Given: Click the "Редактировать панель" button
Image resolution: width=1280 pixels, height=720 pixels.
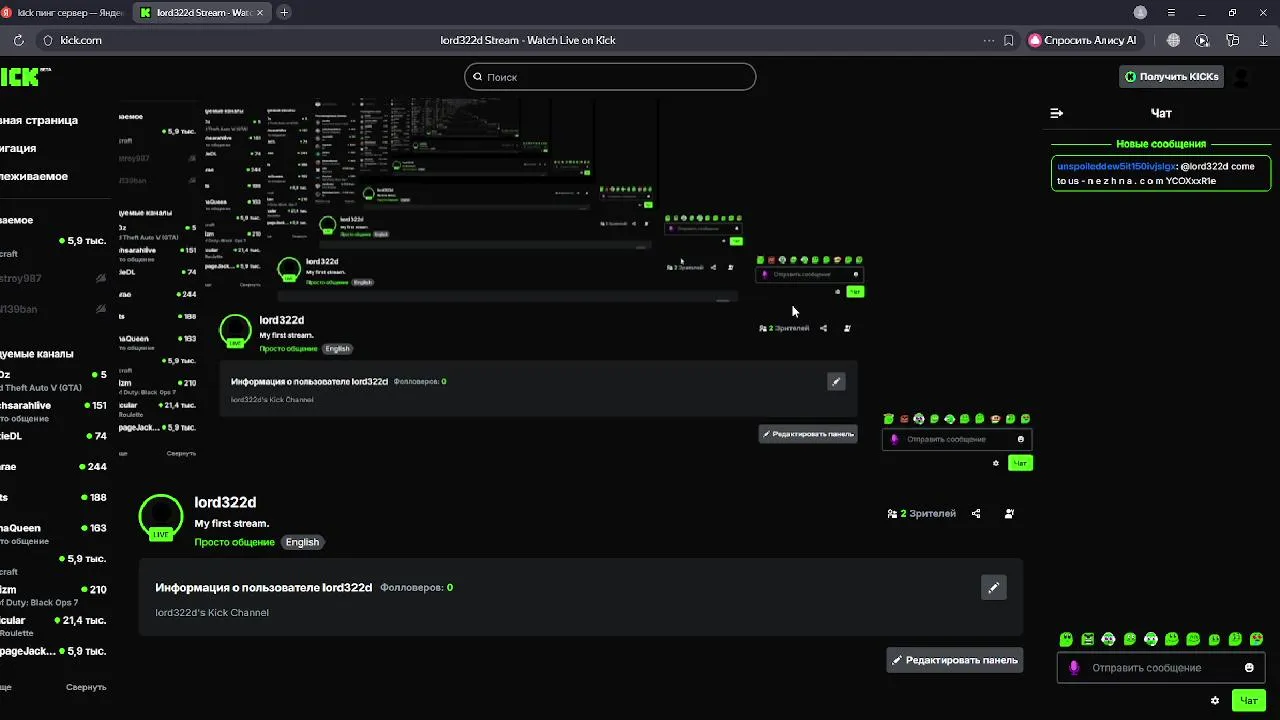Looking at the screenshot, I should tap(955, 660).
